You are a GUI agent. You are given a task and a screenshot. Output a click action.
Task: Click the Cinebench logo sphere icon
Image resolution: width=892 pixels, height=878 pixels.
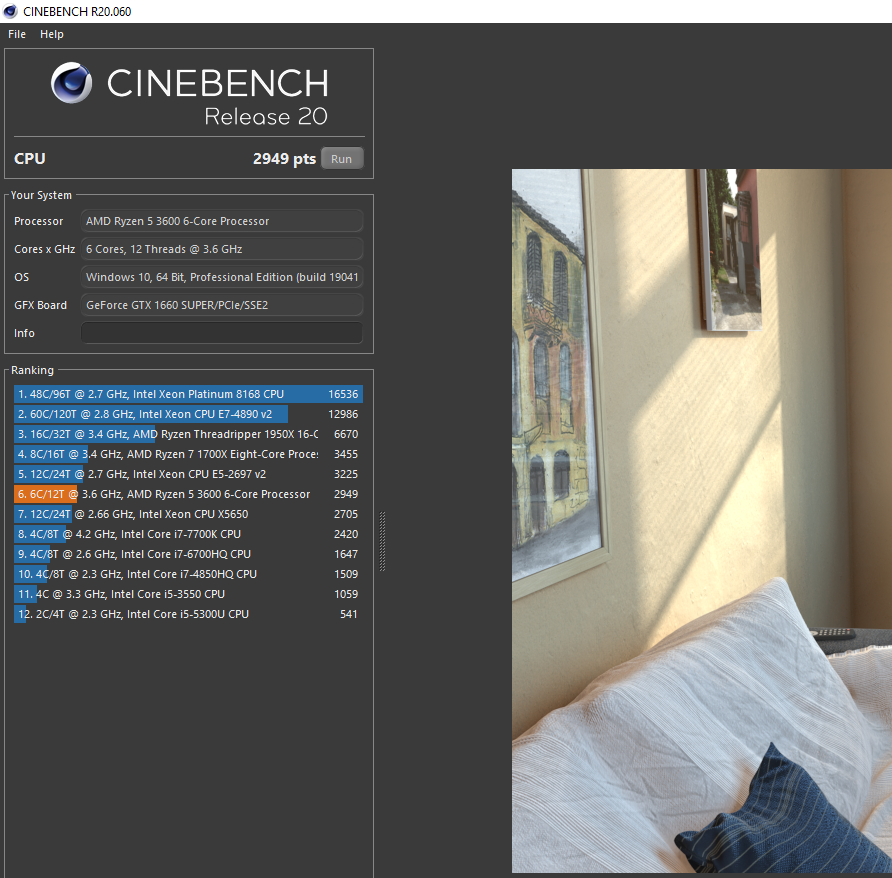coord(71,83)
